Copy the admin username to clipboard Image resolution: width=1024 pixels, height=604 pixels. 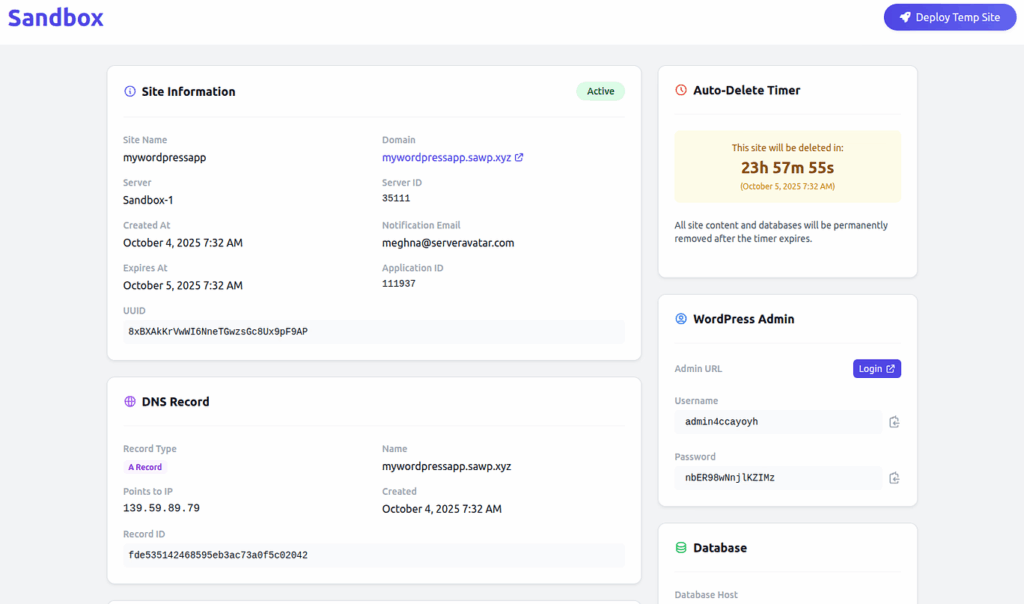894,422
